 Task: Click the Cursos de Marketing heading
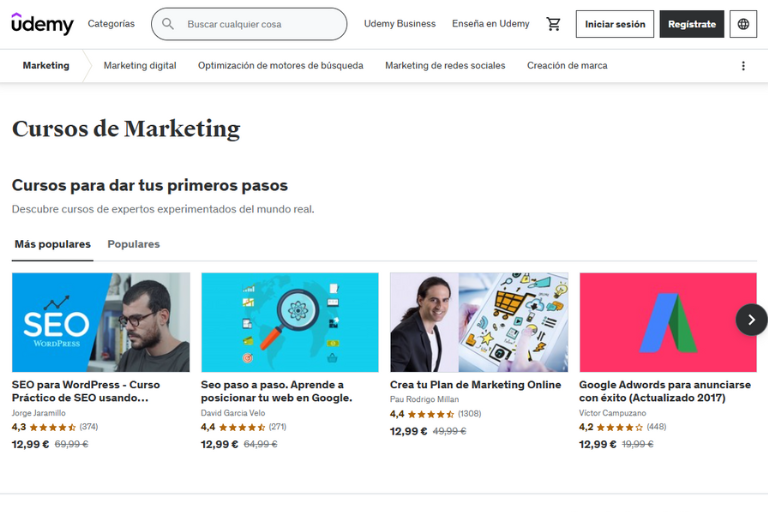point(126,129)
